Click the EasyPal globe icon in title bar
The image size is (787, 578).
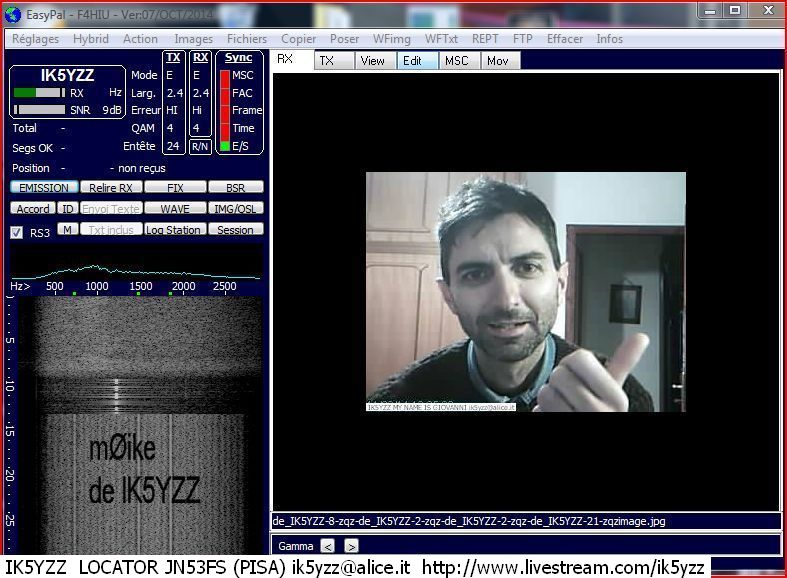coord(12,13)
